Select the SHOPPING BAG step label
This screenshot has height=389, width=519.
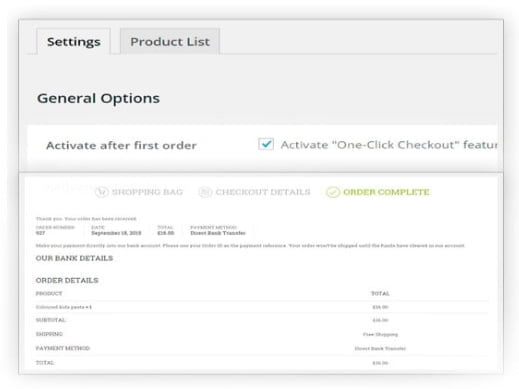[x=147, y=192]
